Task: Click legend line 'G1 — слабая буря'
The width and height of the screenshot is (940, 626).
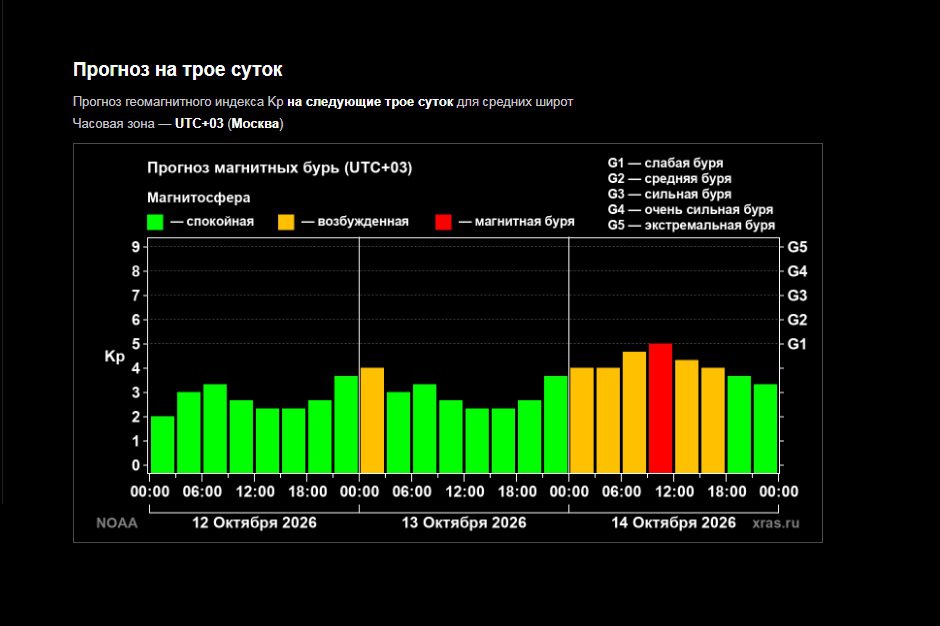Action: point(665,163)
